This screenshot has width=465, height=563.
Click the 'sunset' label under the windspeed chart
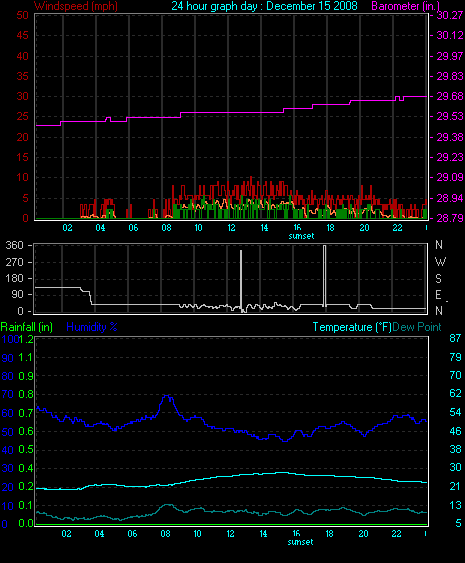[301, 236]
